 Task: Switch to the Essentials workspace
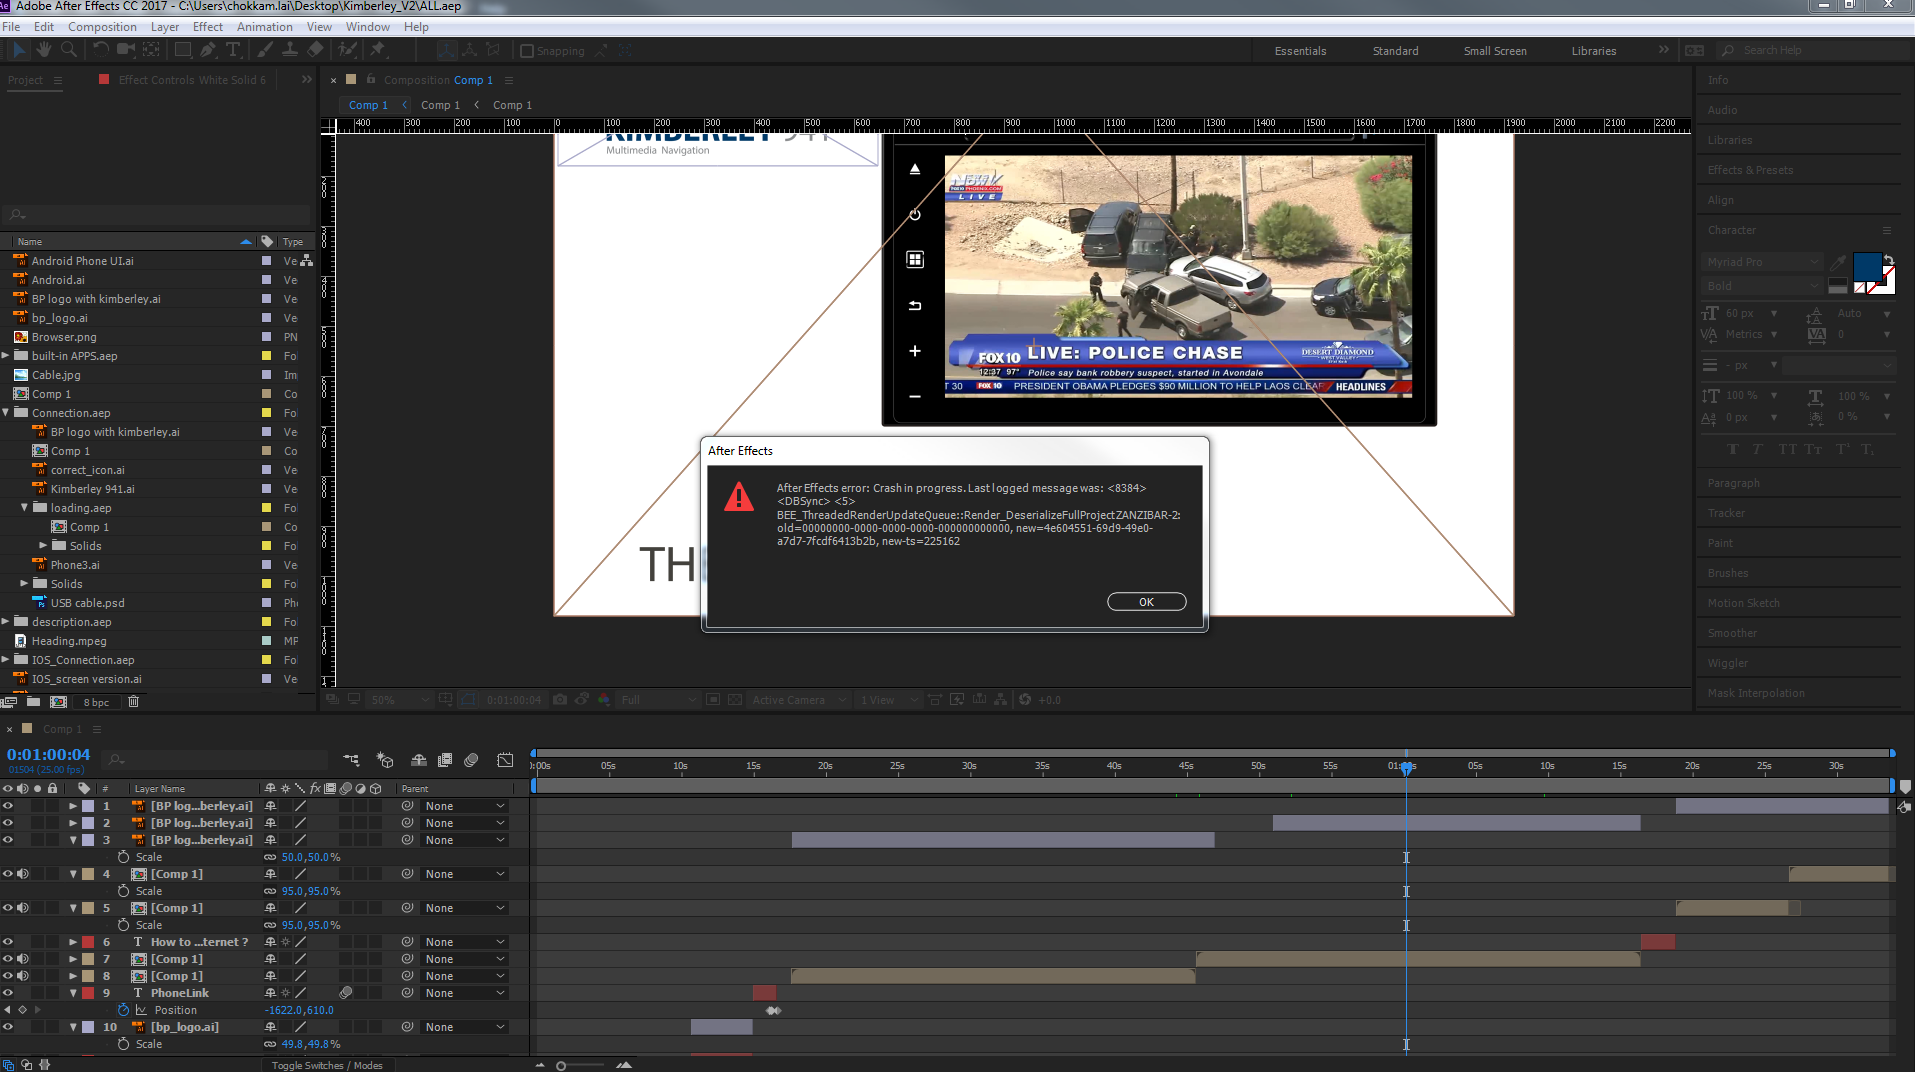(1300, 51)
